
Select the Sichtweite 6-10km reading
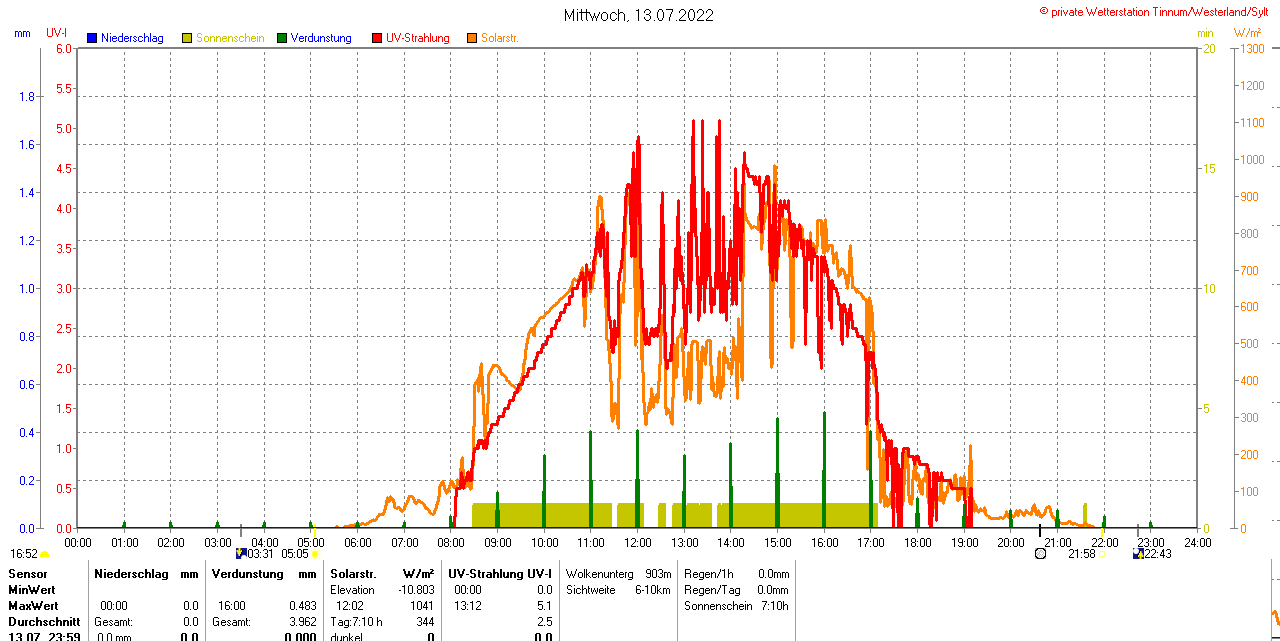pyautogui.click(x=618, y=590)
